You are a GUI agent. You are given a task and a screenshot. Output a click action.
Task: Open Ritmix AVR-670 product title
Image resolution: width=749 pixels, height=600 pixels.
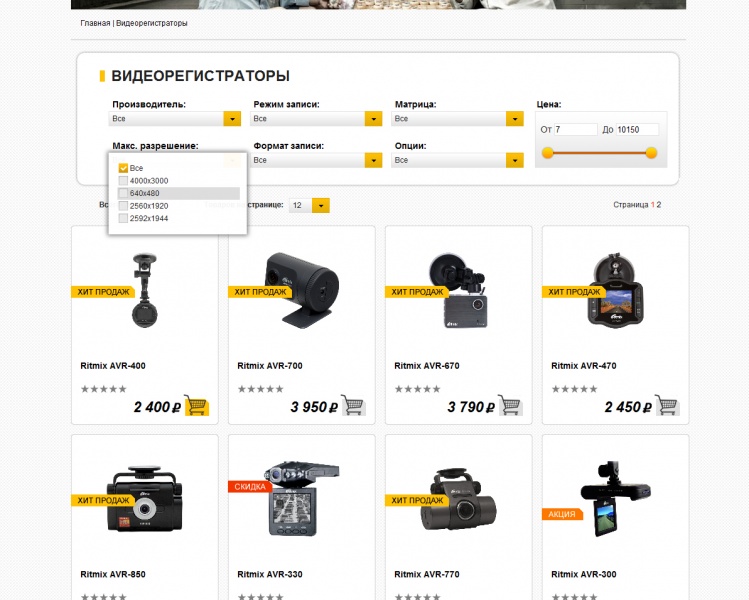pyautogui.click(x=427, y=366)
